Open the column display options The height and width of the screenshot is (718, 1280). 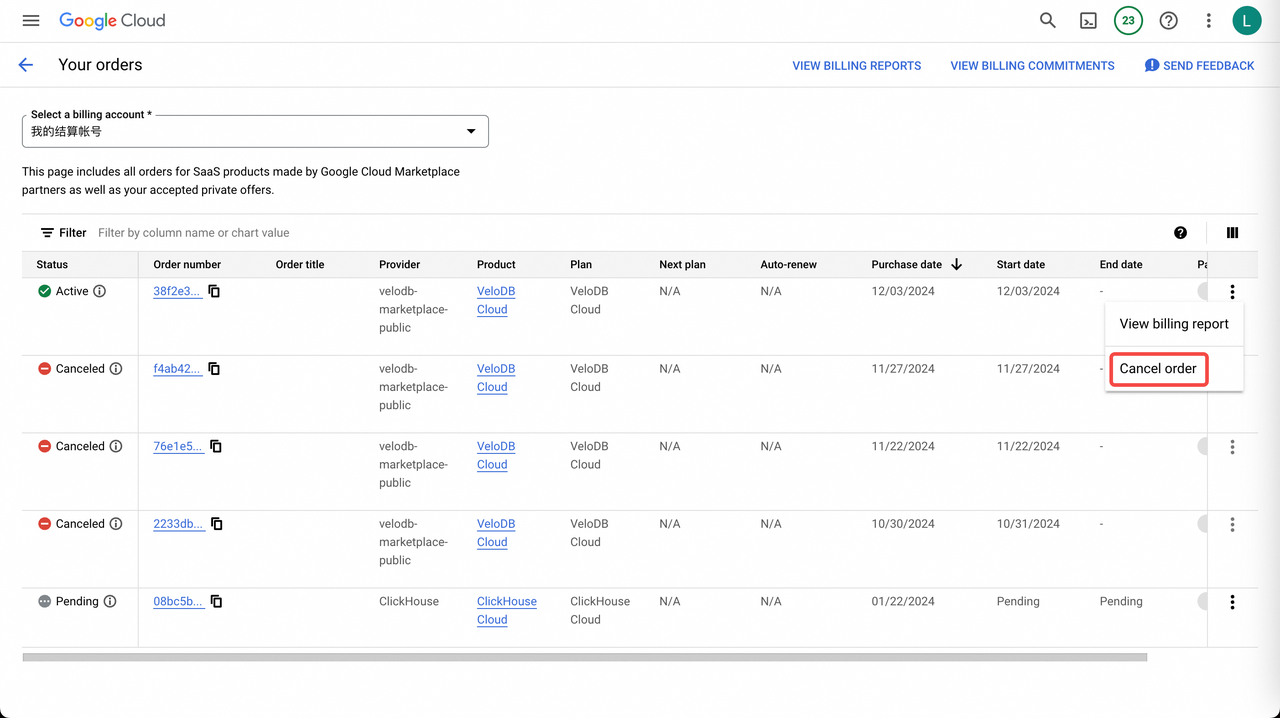coord(1232,232)
